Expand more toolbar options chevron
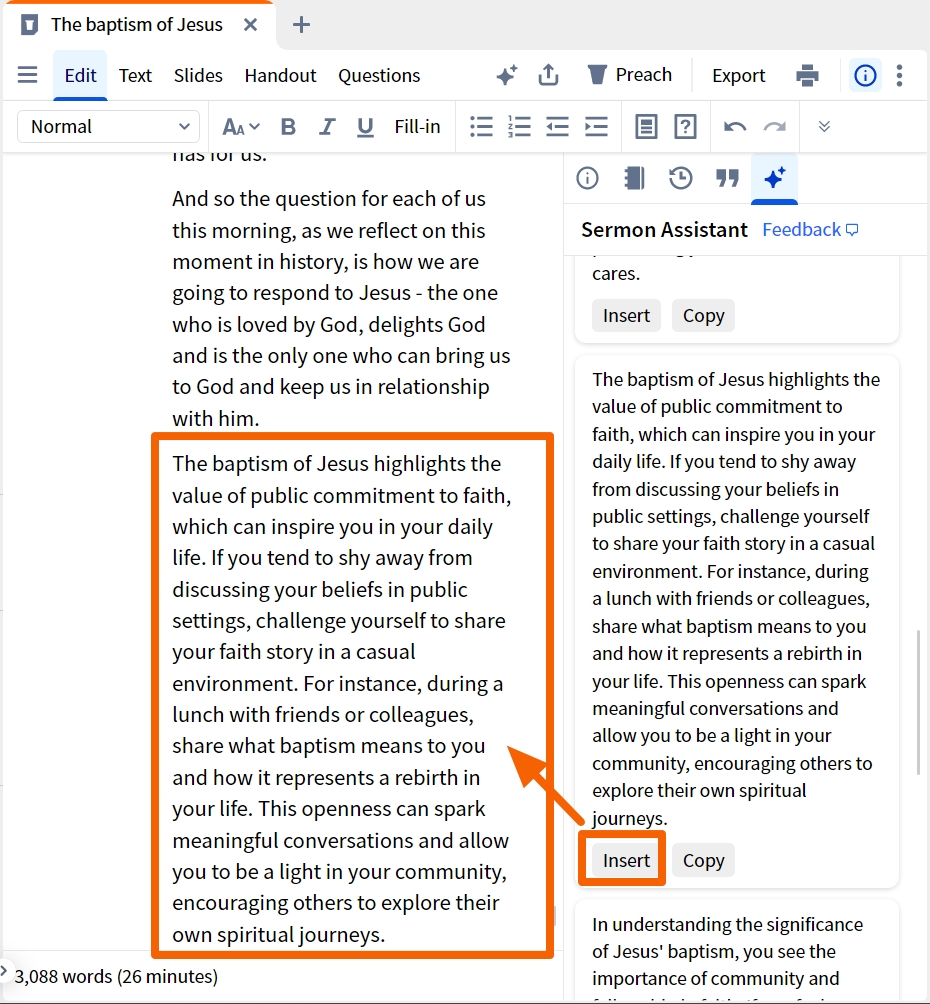This screenshot has width=930, height=1004. pos(824,126)
